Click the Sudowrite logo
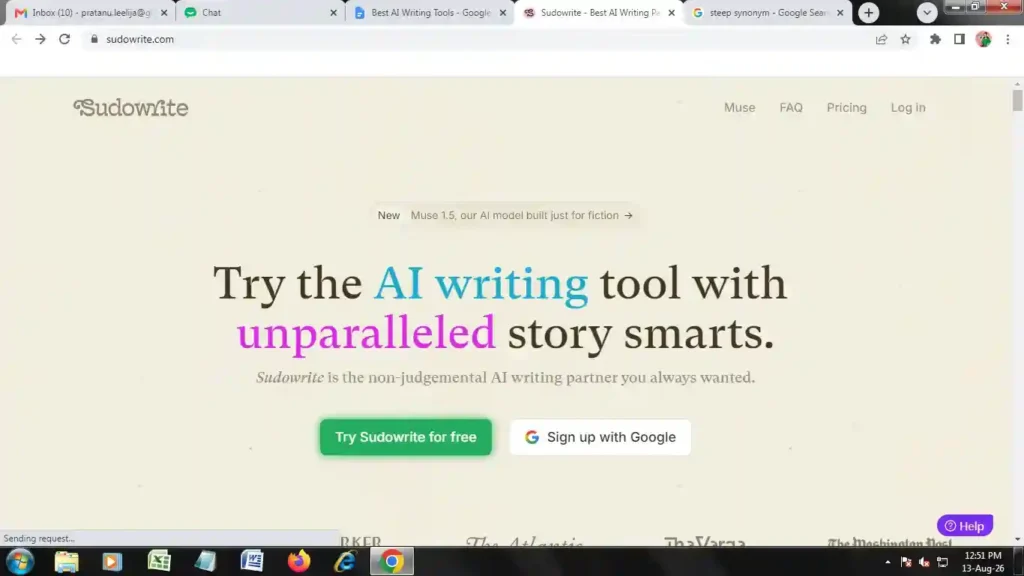Image resolution: width=1024 pixels, height=576 pixels. (131, 108)
